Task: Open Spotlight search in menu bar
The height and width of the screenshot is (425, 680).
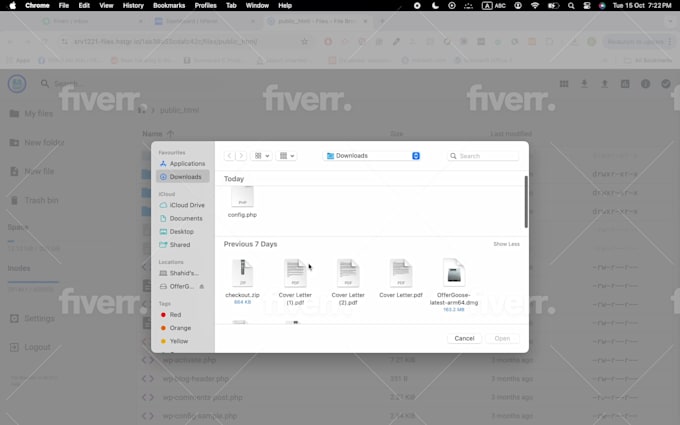Action: pyautogui.click(x=571, y=6)
